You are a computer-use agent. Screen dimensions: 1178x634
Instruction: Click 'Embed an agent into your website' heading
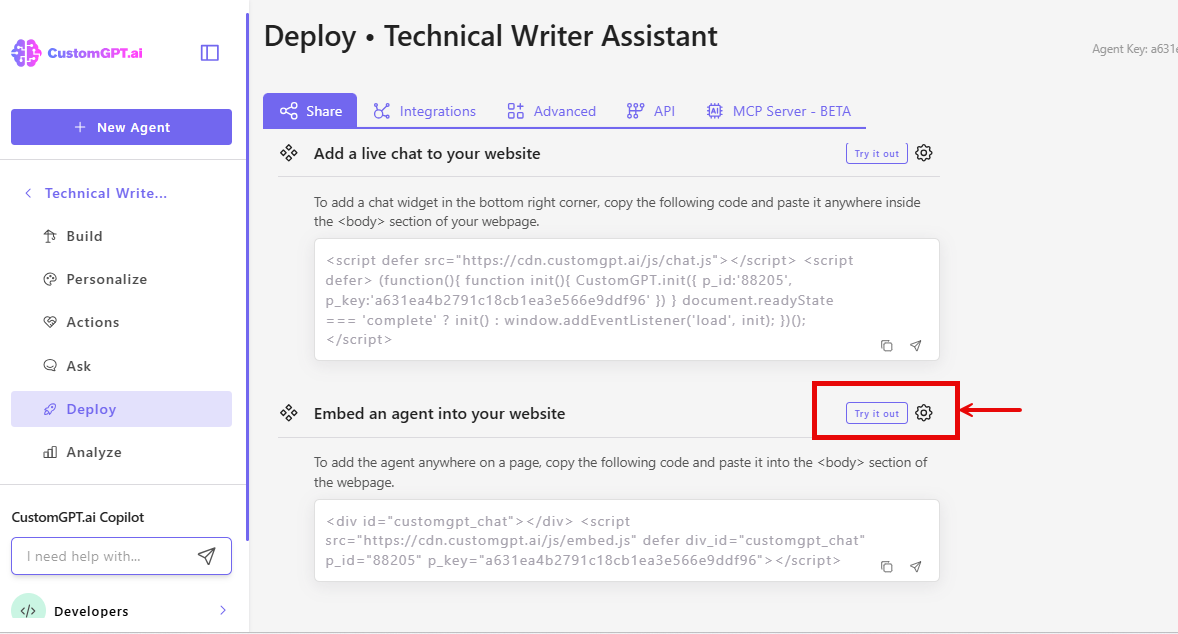[x=439, y=414]
